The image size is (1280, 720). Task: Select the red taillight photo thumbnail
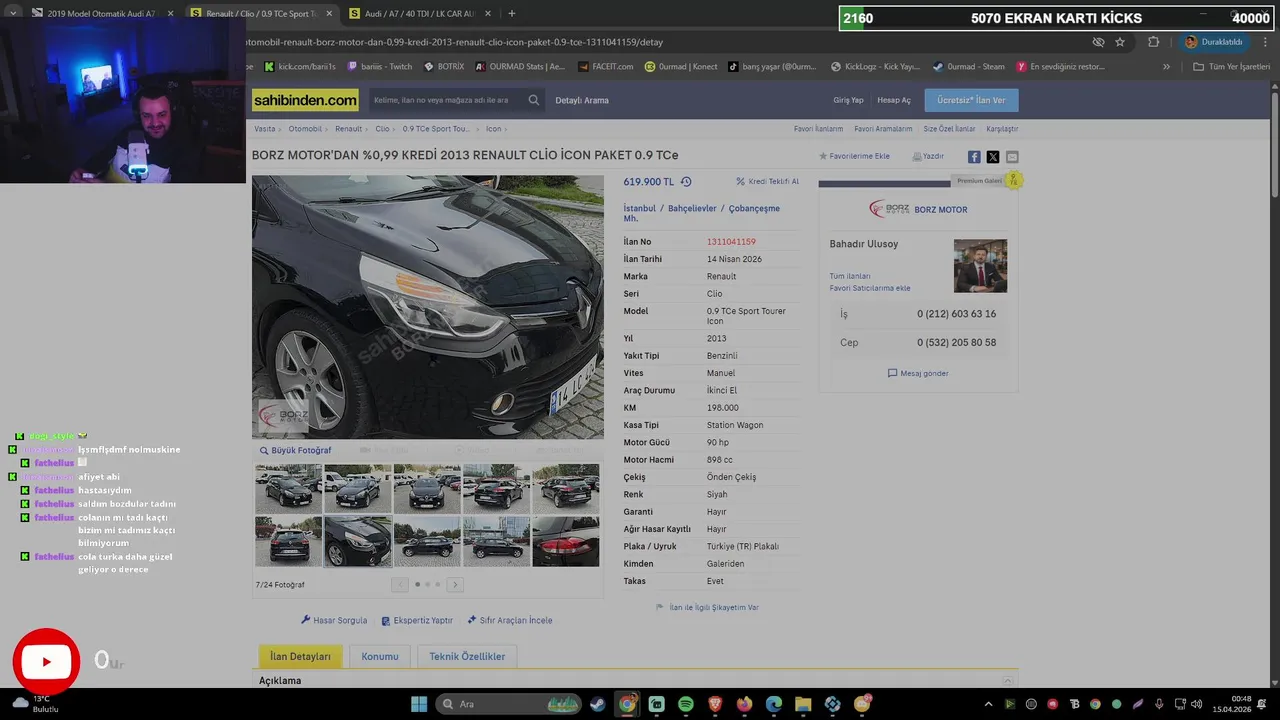click(x=566, y=541)
